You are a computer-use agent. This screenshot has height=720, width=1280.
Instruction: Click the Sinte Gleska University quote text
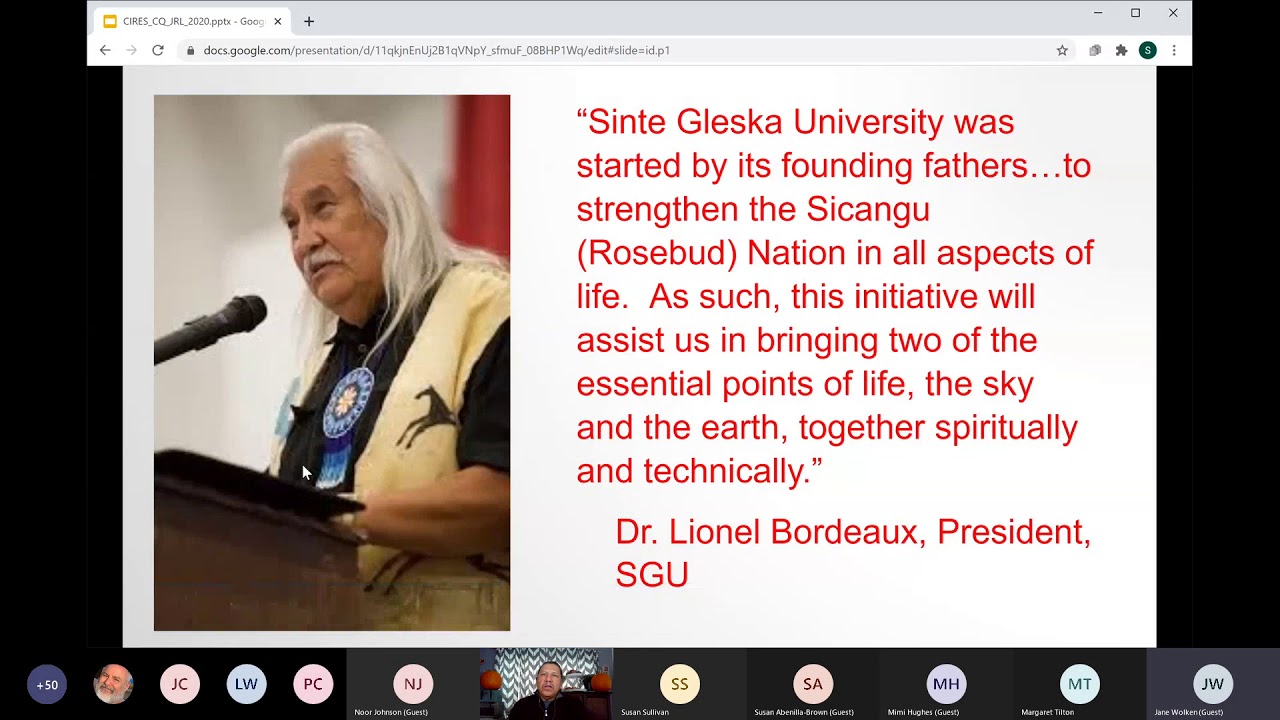coord(835,296)
